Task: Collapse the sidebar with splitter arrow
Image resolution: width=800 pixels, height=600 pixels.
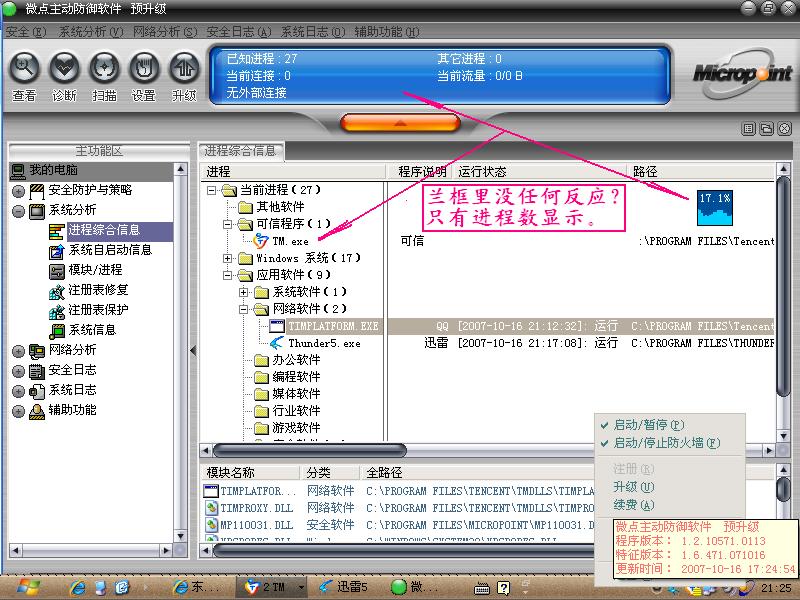Action: click(193, 351)
